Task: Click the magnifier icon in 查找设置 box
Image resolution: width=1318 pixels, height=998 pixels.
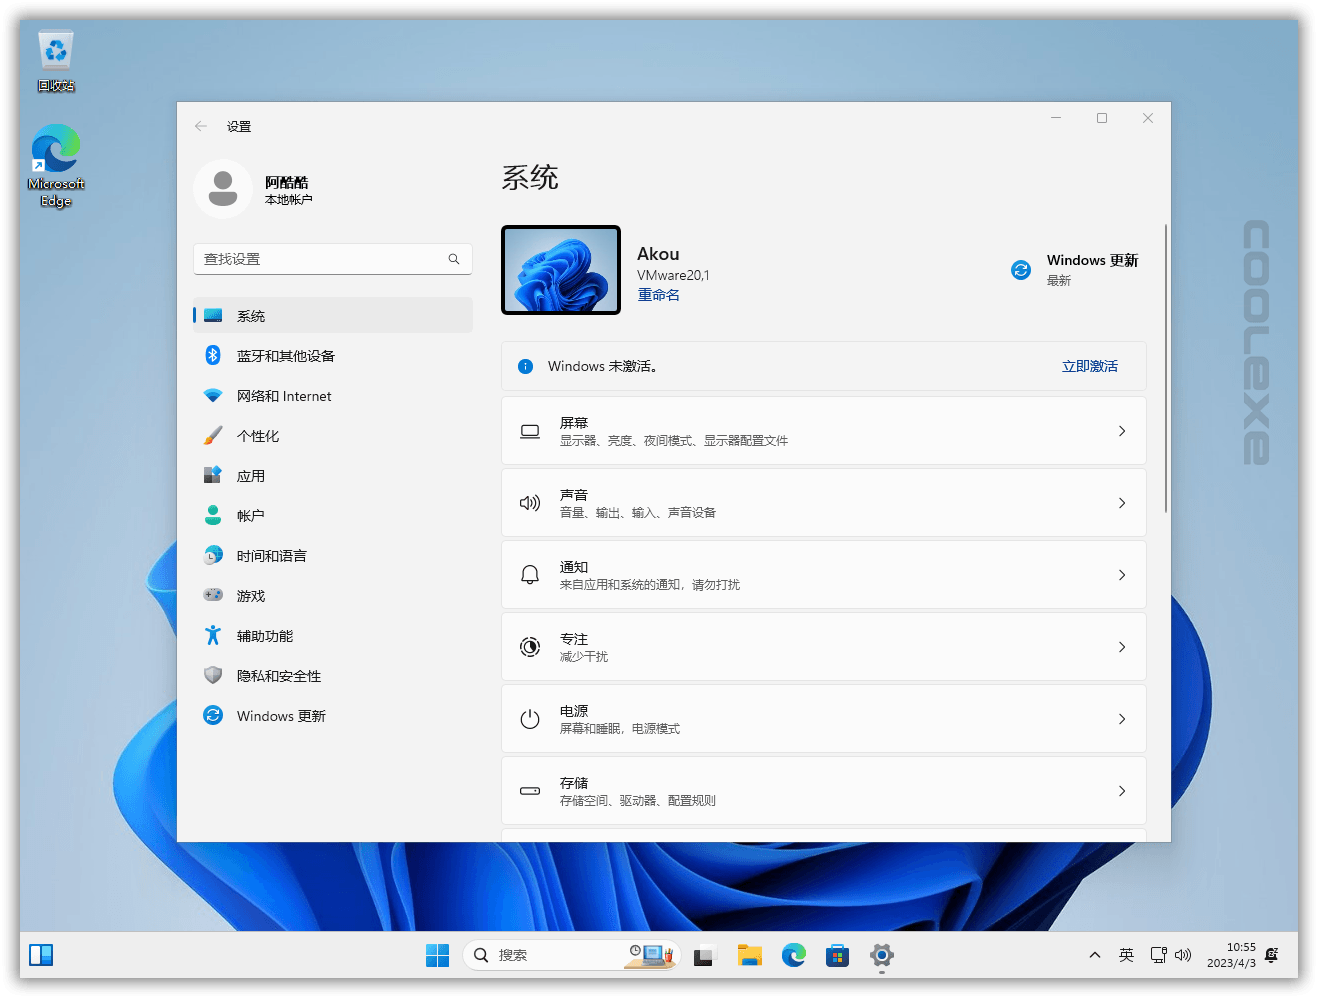Action: coord(454,259)
